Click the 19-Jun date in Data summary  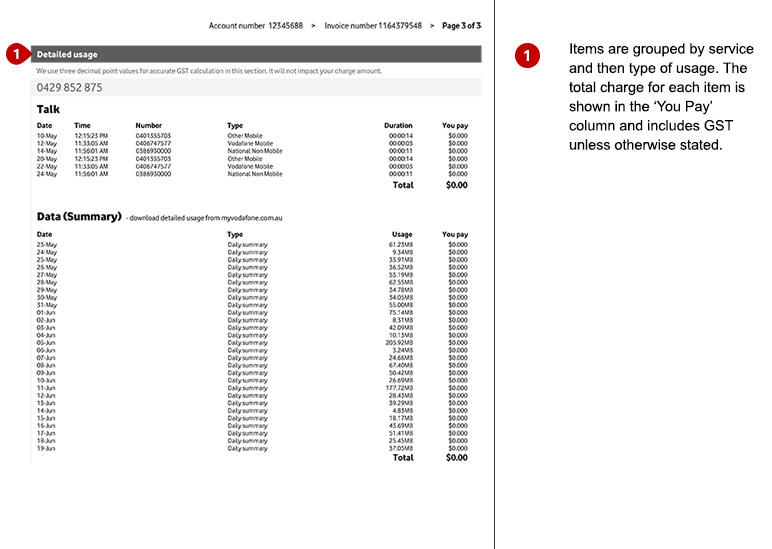click(x=46, y=449)
